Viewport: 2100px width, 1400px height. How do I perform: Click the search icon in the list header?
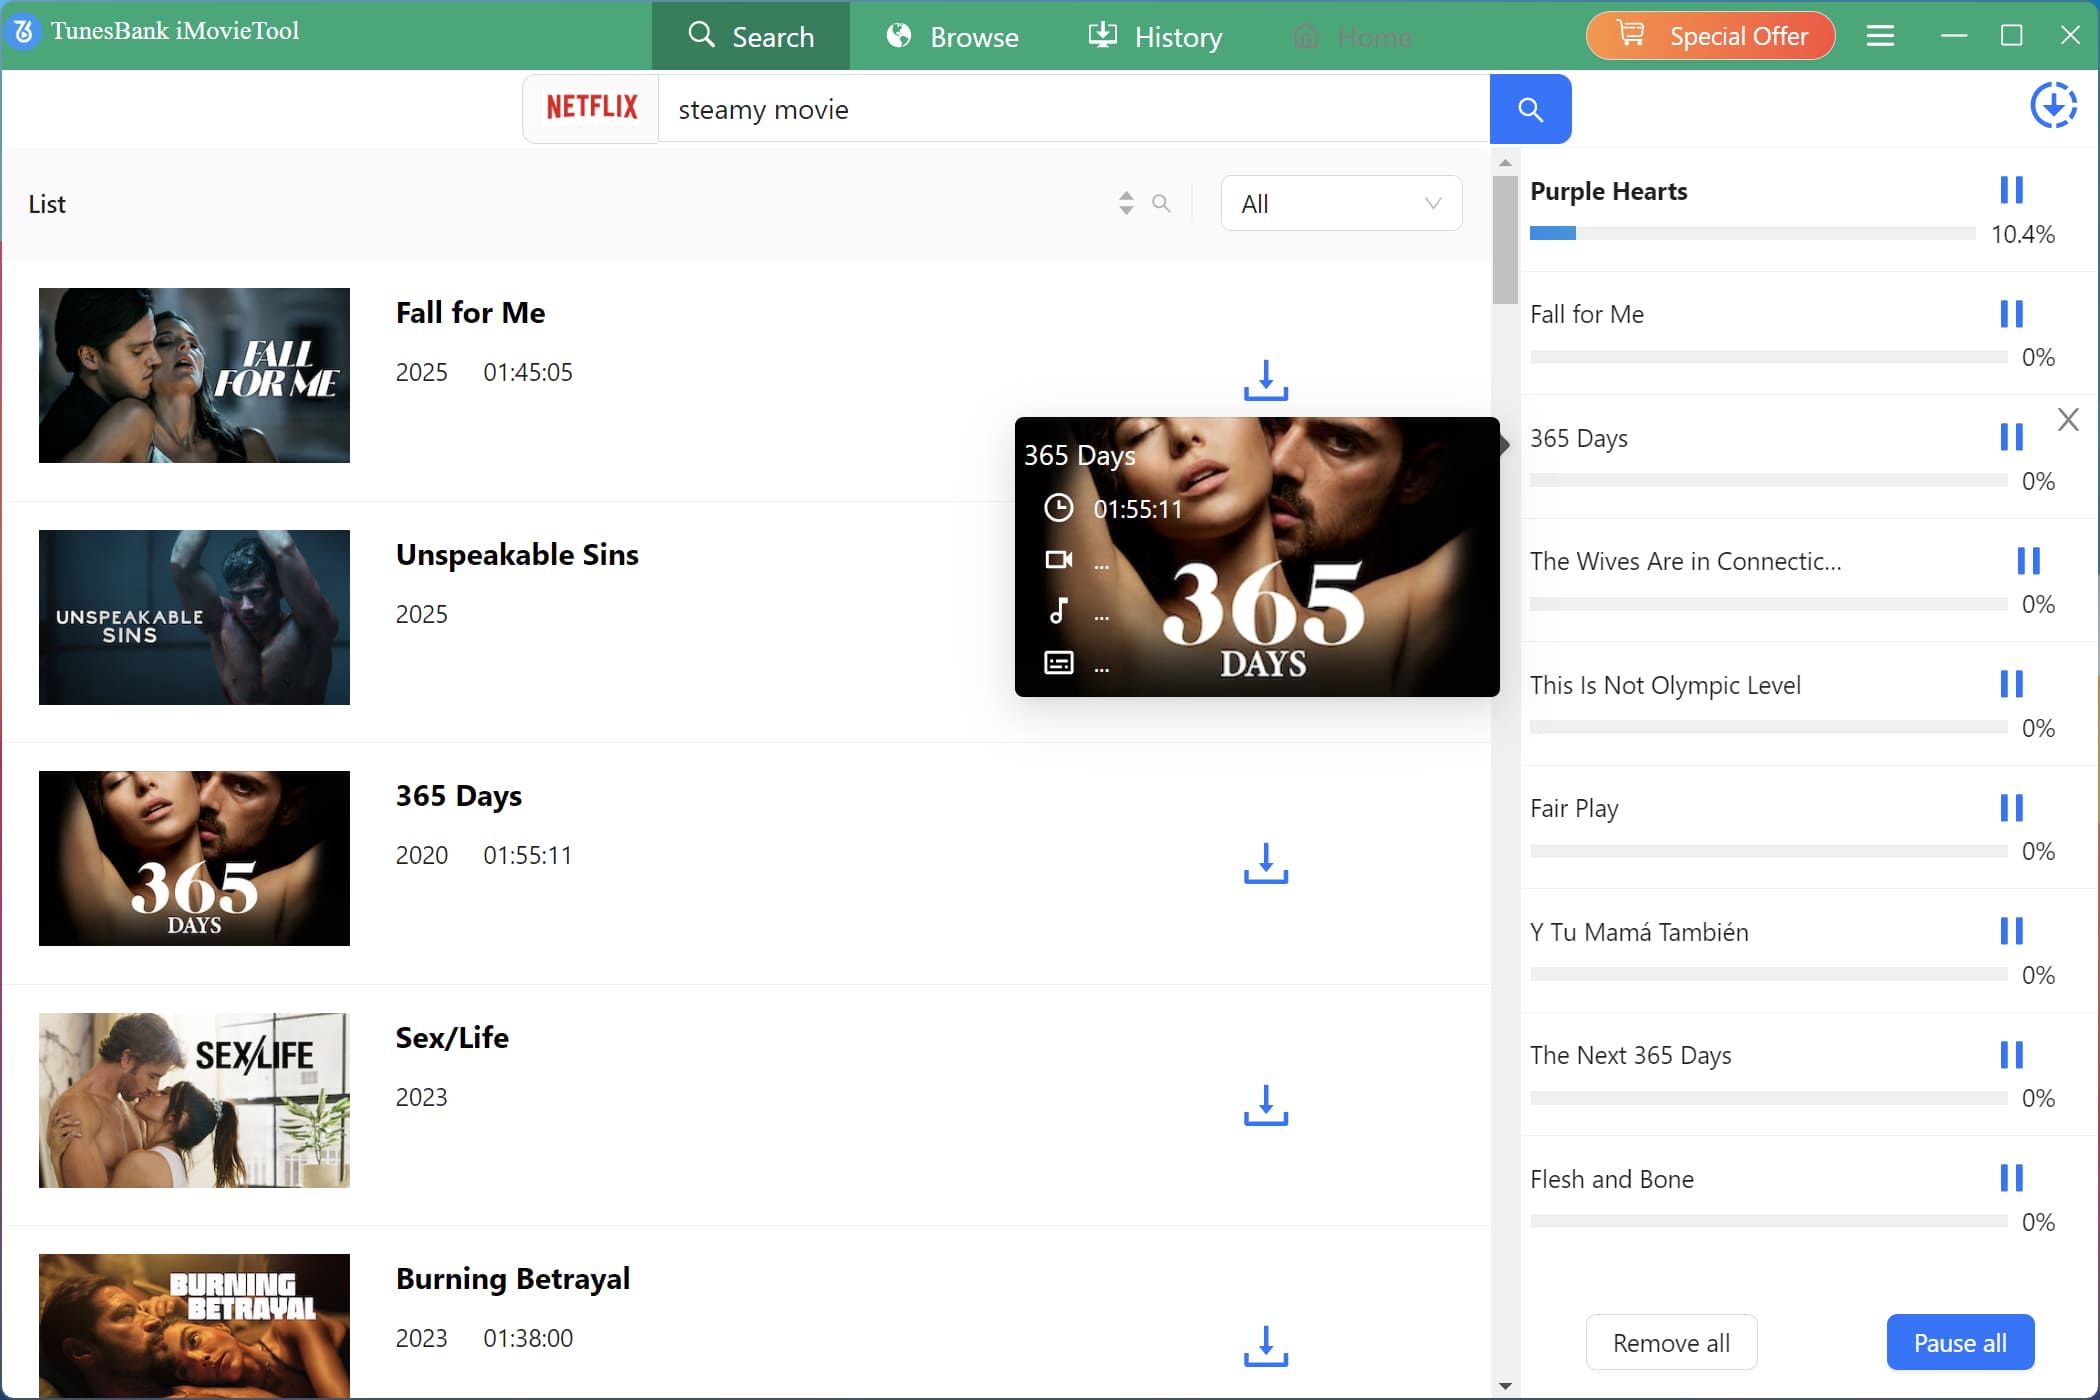click(1161, 203)
